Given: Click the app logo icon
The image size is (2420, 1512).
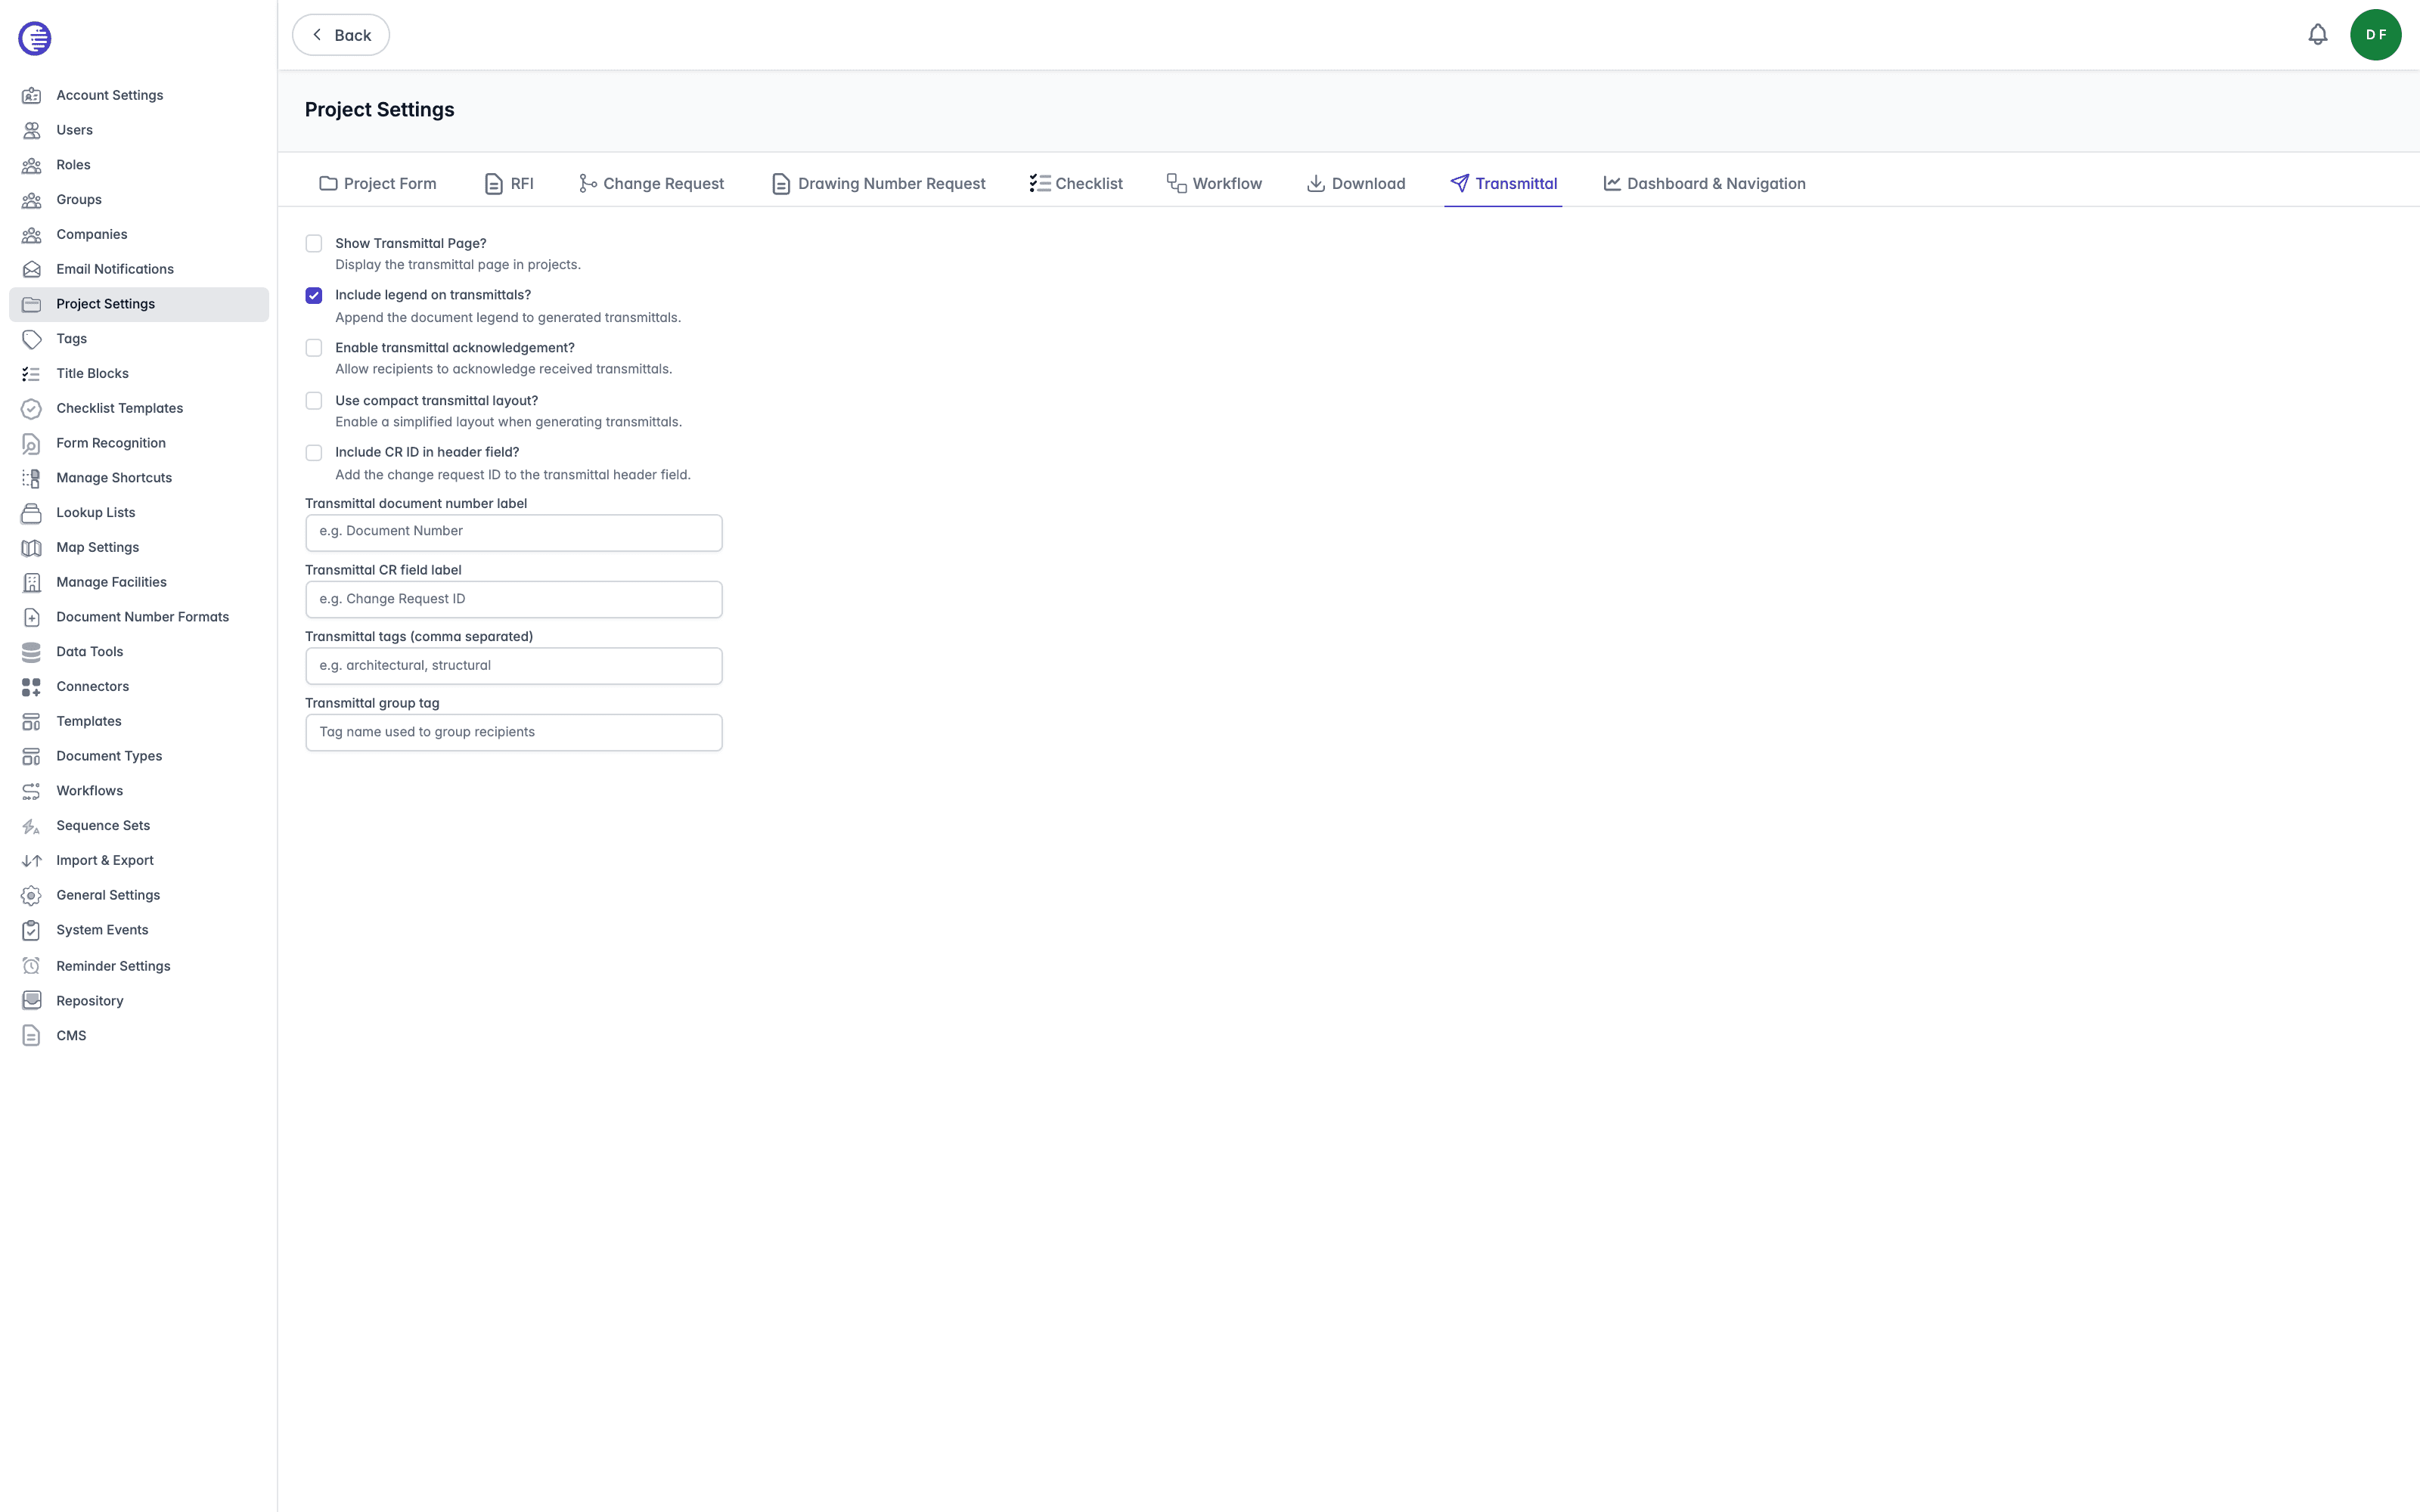Looking at the screenshot, I should click(35, 38).
